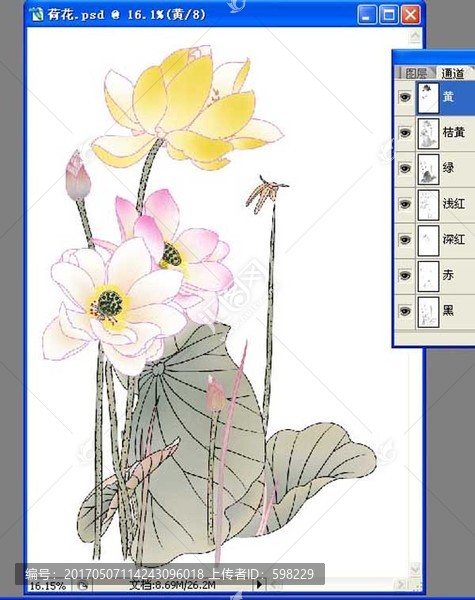The height and width of the screenshot is (600, 475).
Task: Click the 黄 channel name
Action: coord(448,97)
